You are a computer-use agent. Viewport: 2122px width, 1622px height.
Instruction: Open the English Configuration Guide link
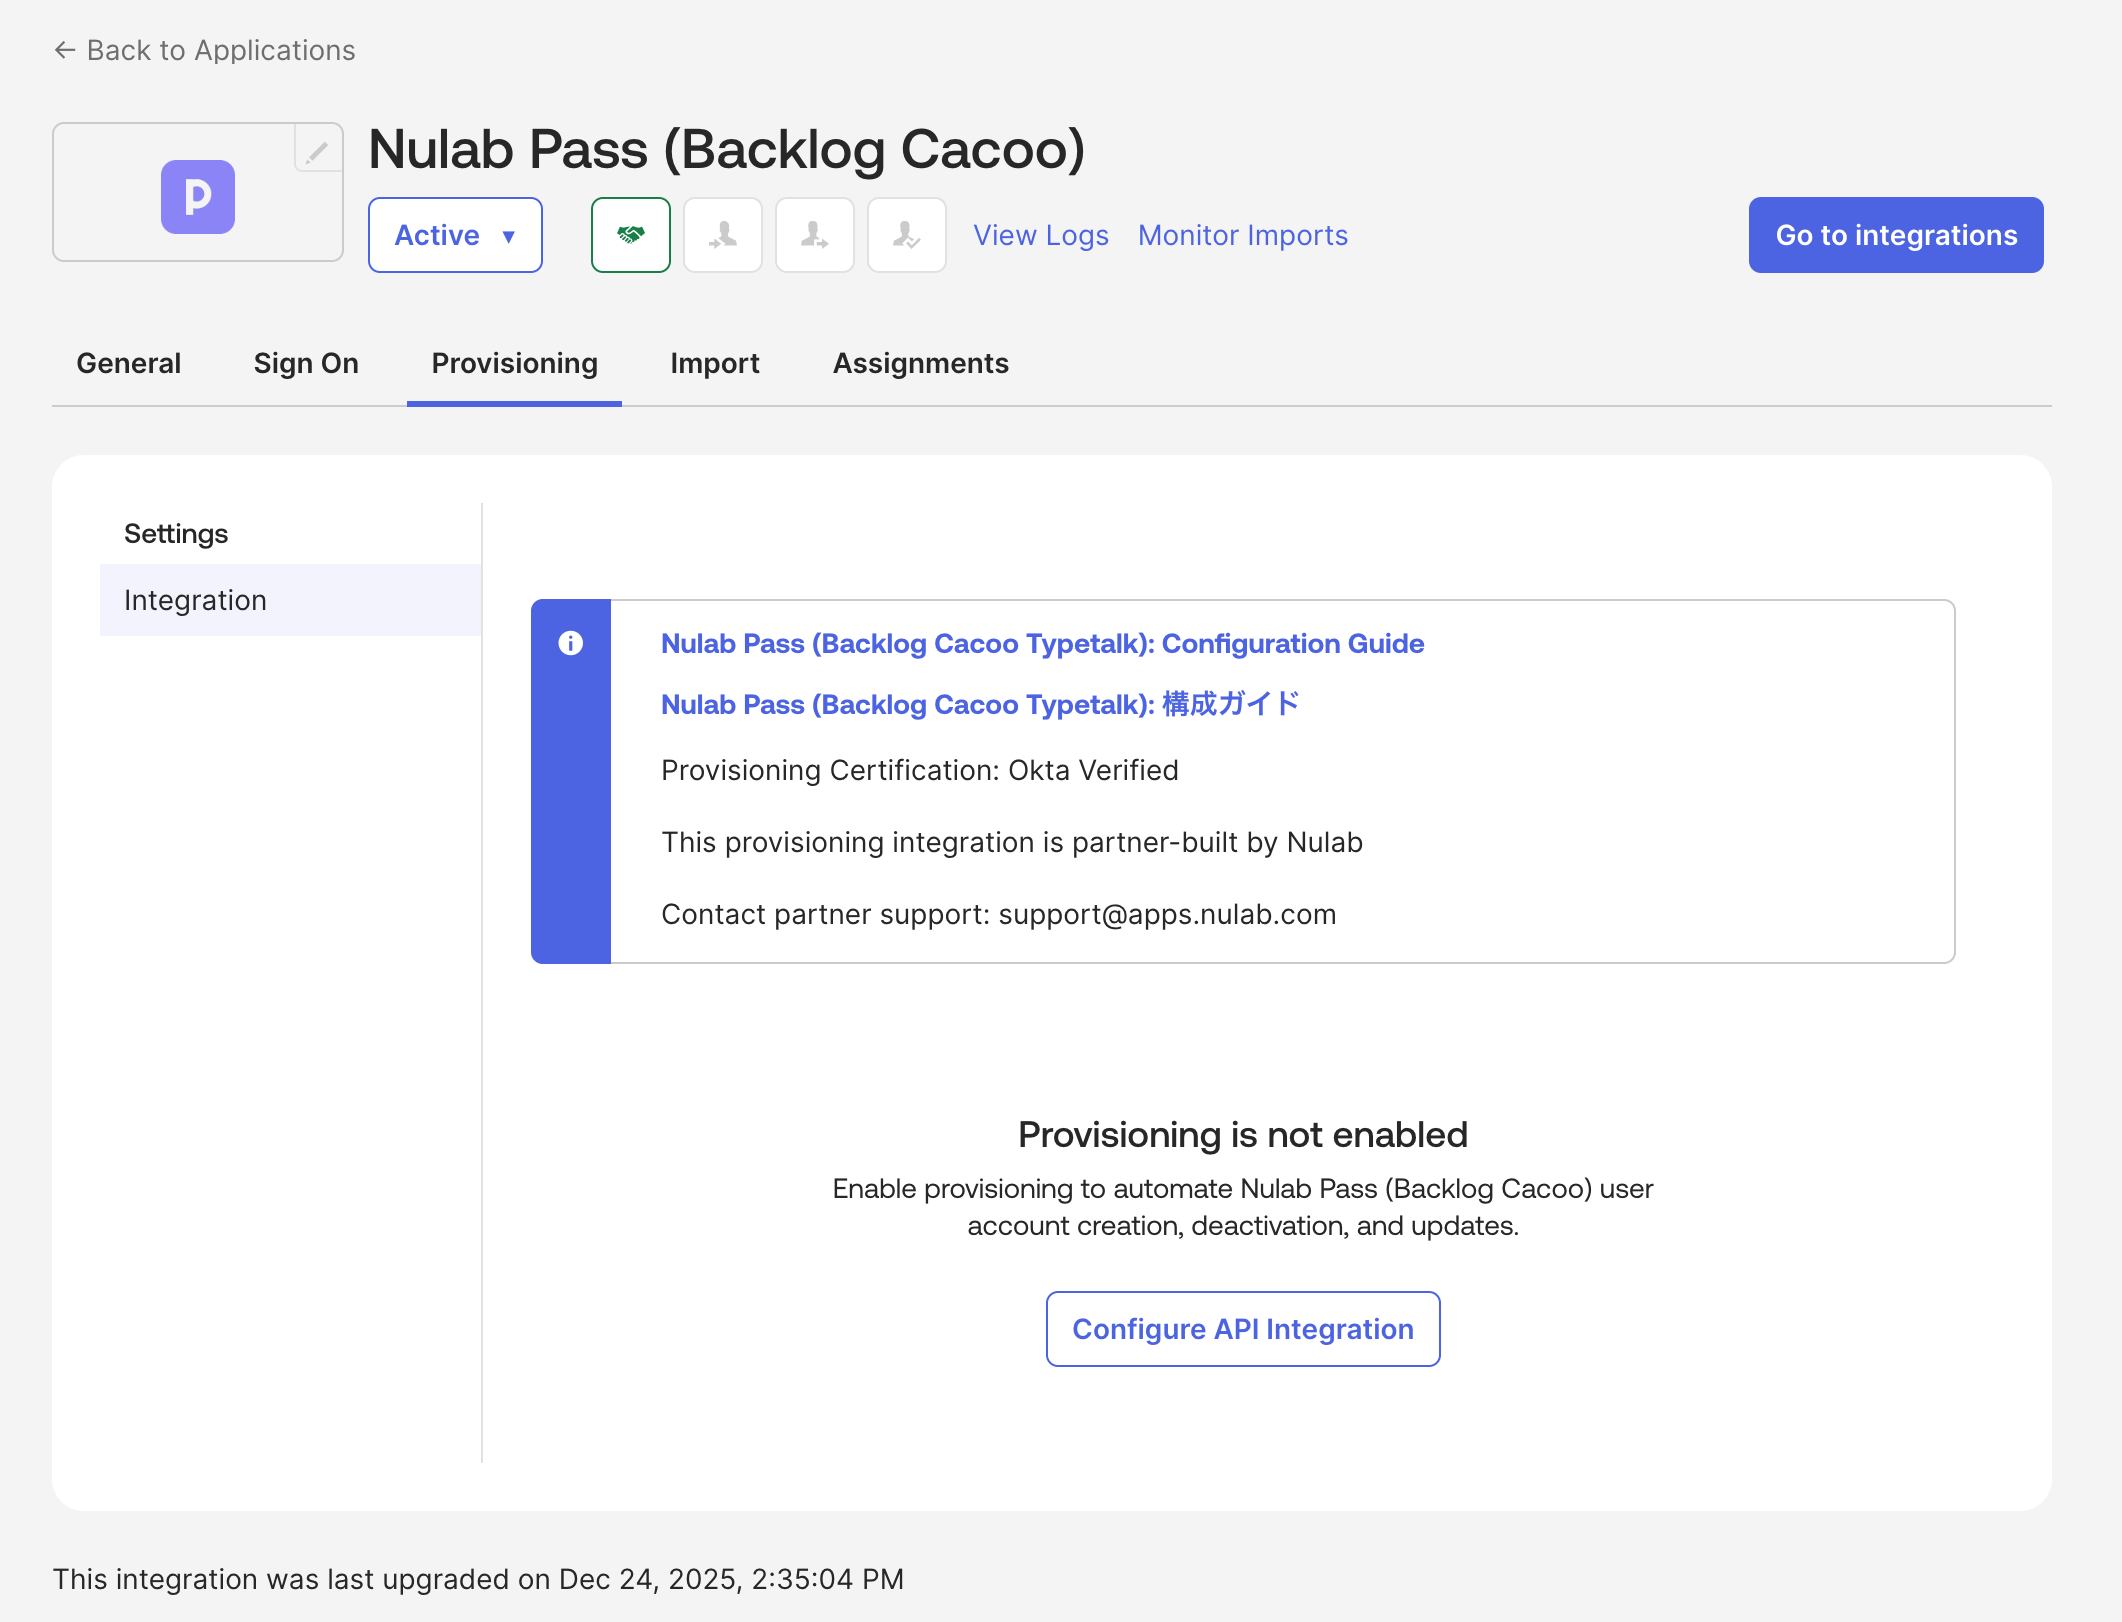pyautogui.click(x=1042, y=643)
